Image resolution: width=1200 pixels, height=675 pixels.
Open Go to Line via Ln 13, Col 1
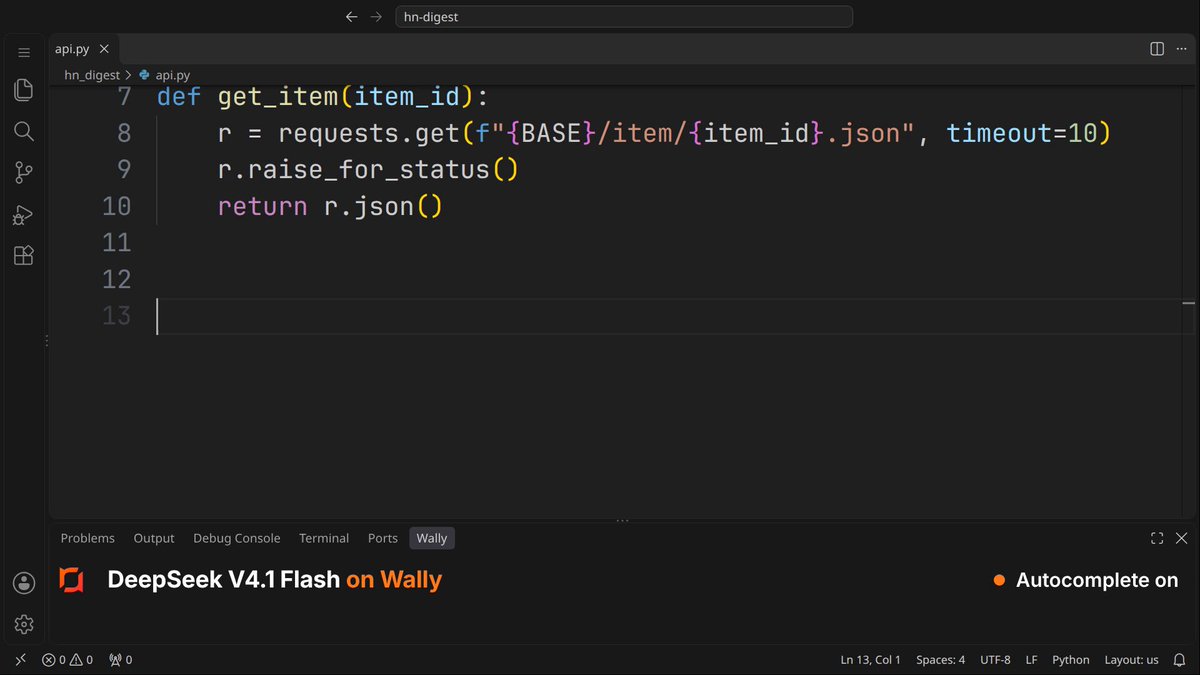click(871, 660)
